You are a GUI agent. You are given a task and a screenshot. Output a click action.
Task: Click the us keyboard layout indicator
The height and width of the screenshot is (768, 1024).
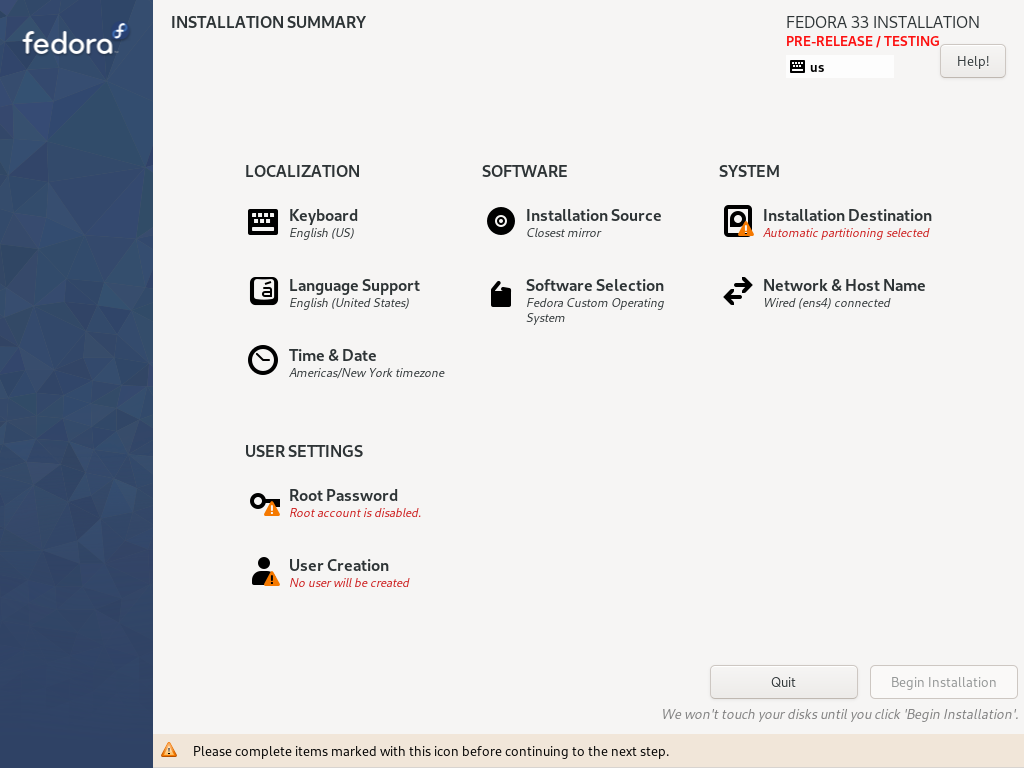840,67
